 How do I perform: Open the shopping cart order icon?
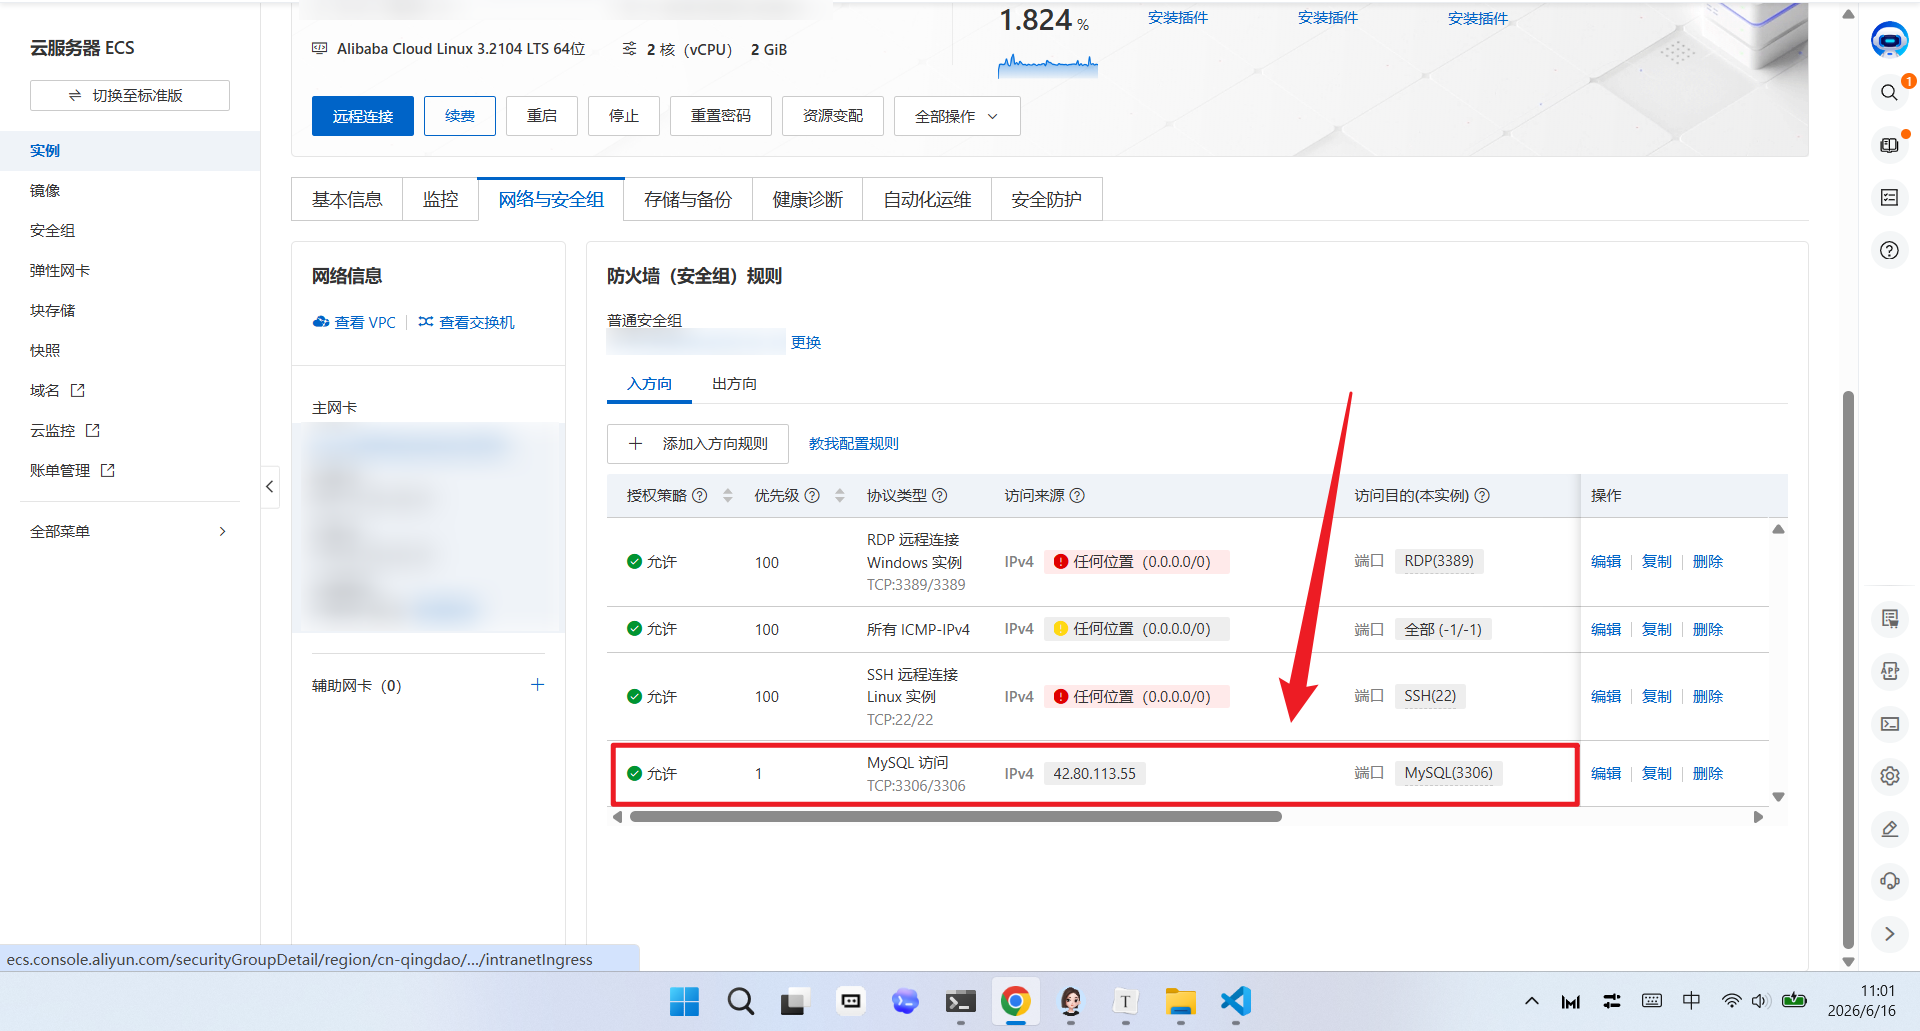click(1889, 619)
